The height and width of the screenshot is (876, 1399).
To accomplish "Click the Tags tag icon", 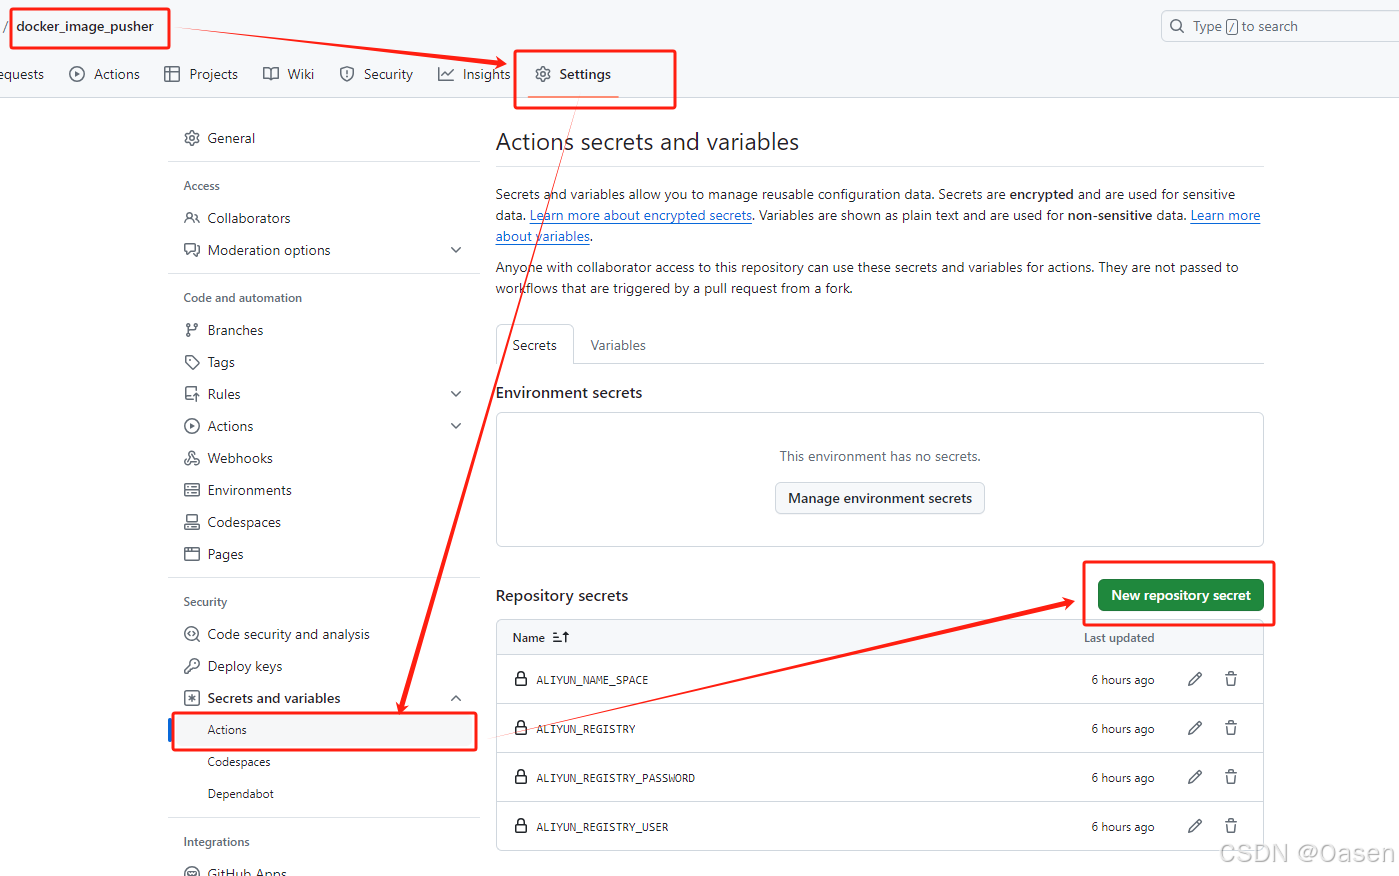I will coord(192,362).
